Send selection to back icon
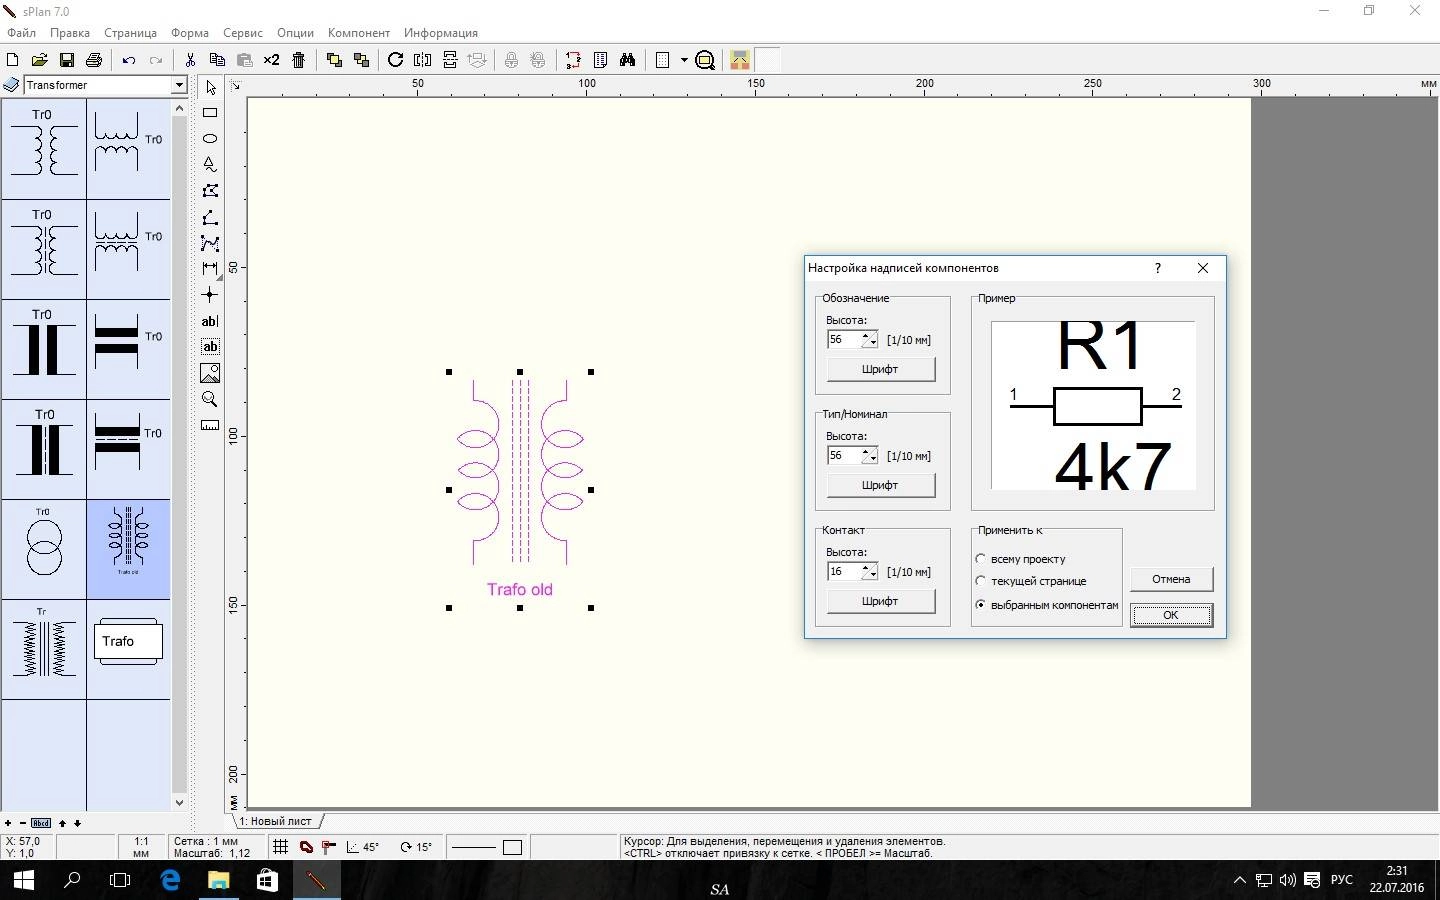This screenshot has width=1440, height=900. 361,60
